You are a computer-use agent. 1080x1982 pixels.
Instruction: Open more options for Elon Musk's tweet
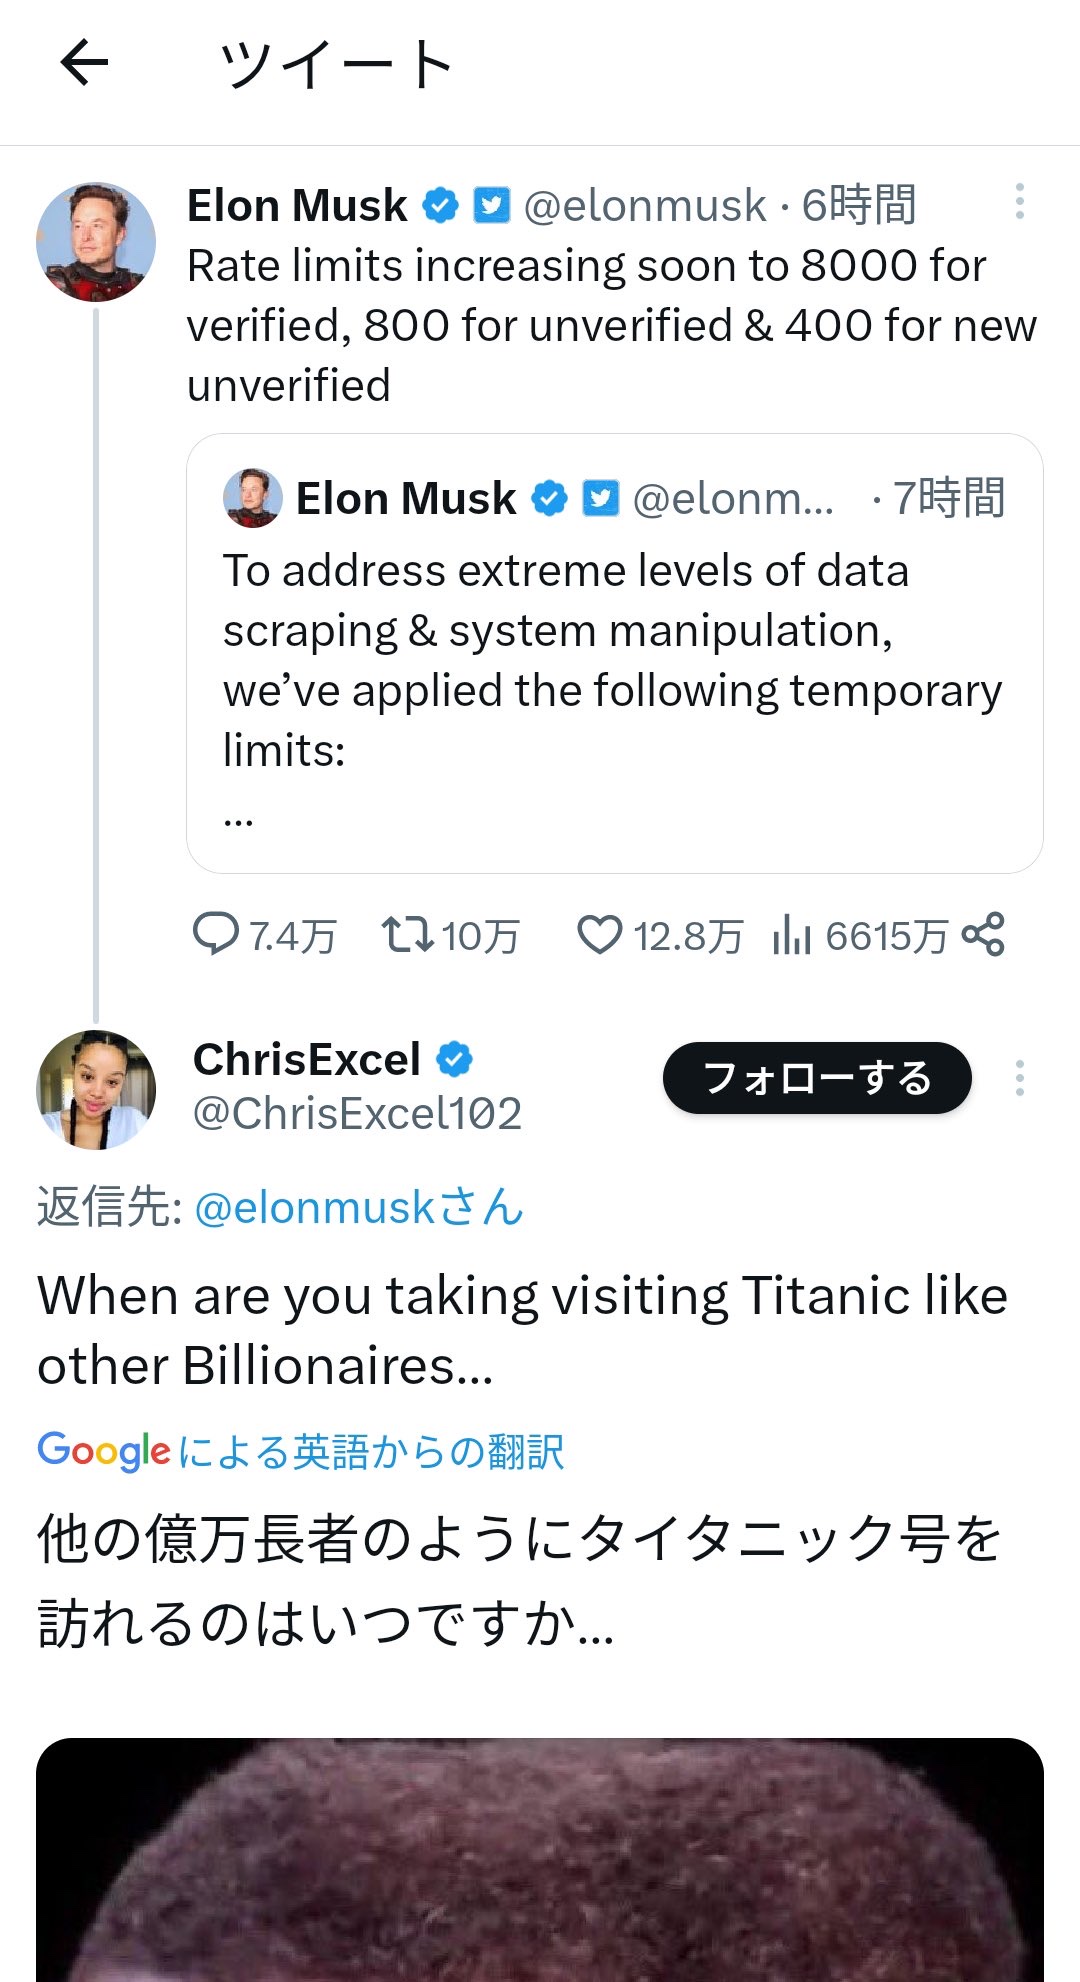(x=1019, y=202)
